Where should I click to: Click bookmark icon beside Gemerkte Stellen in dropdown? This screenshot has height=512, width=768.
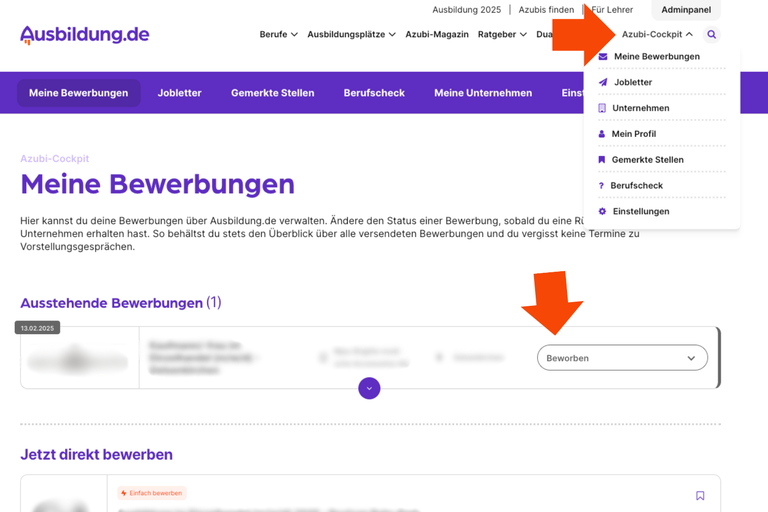[601, 160]
